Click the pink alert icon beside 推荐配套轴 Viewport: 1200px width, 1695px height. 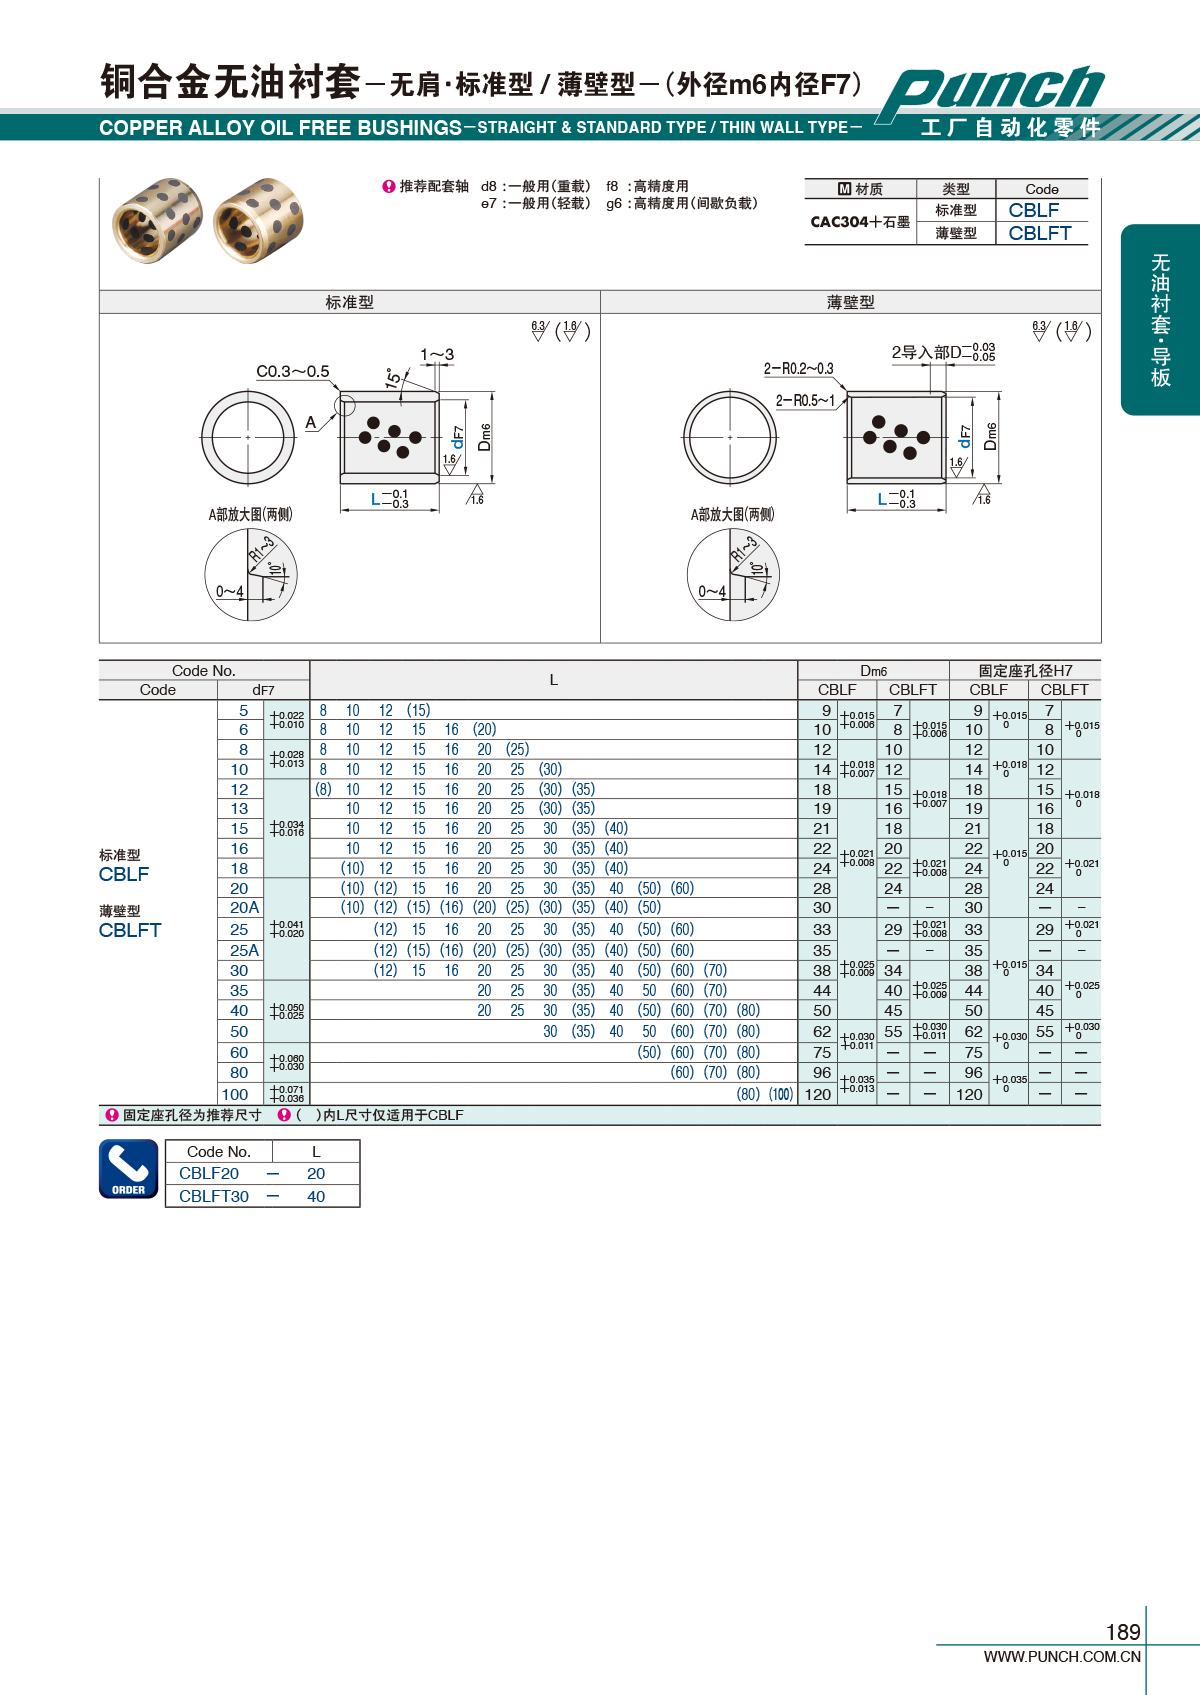pyautogui.click(x=389, y=186)
